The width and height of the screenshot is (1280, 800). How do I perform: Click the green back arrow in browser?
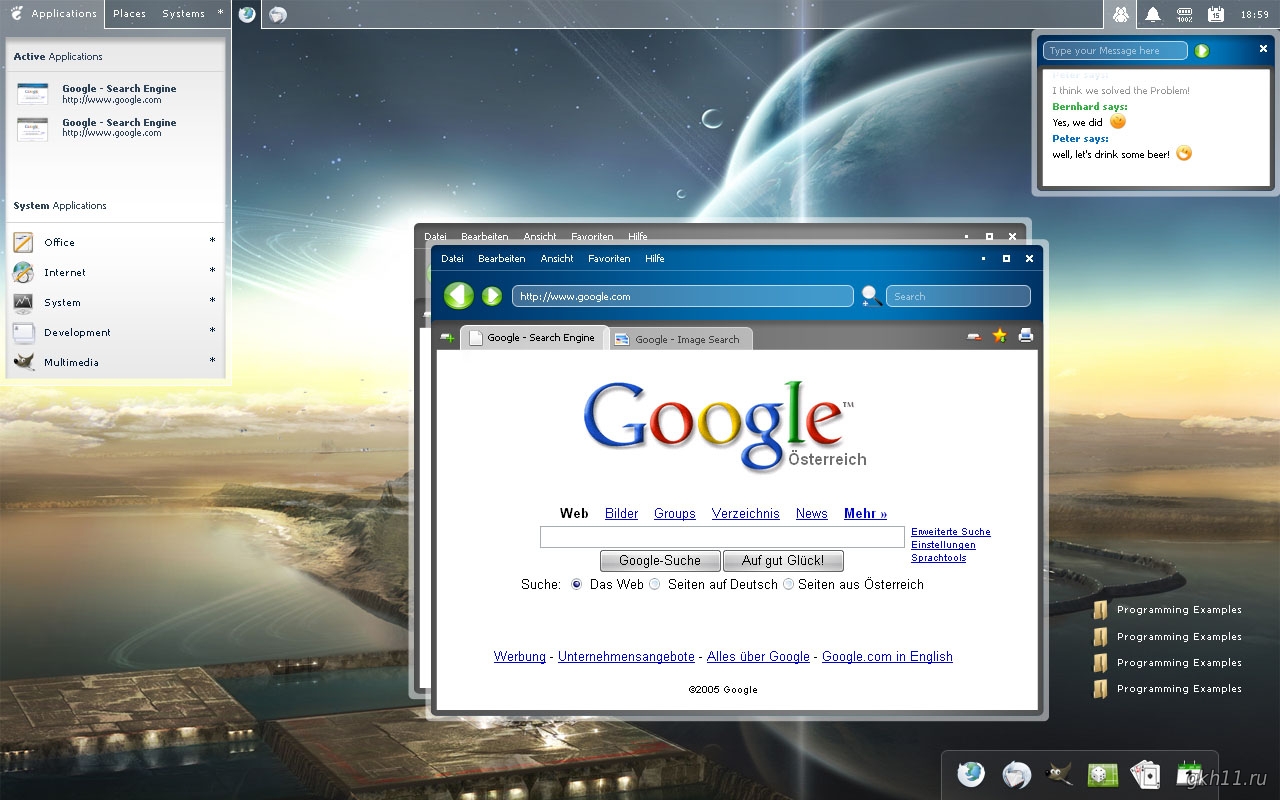pyautogui.click(x=459, y=295)
